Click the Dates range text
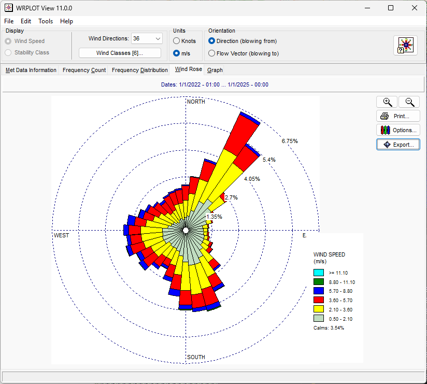Screen dimensions: 427x384 (x=214, y=85)
